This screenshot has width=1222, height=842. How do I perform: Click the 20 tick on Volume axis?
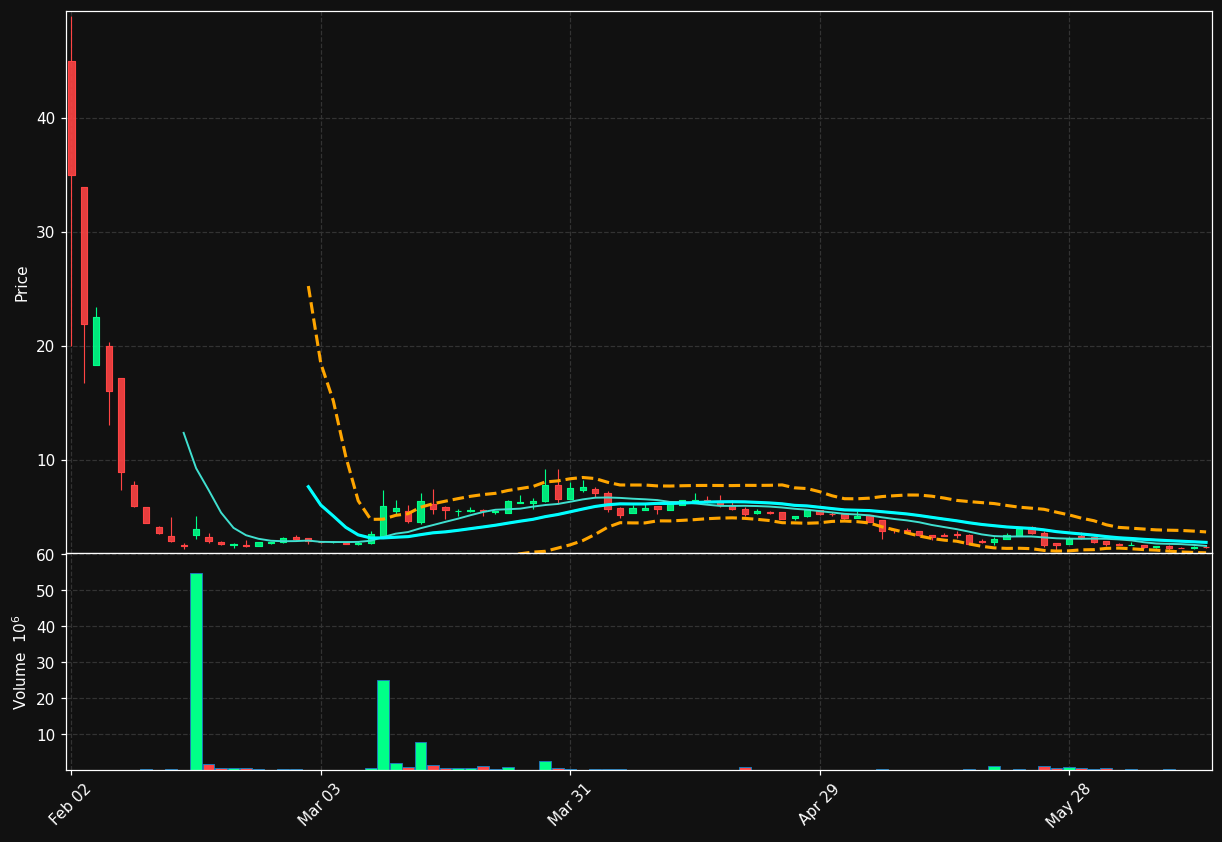[46, 699]
